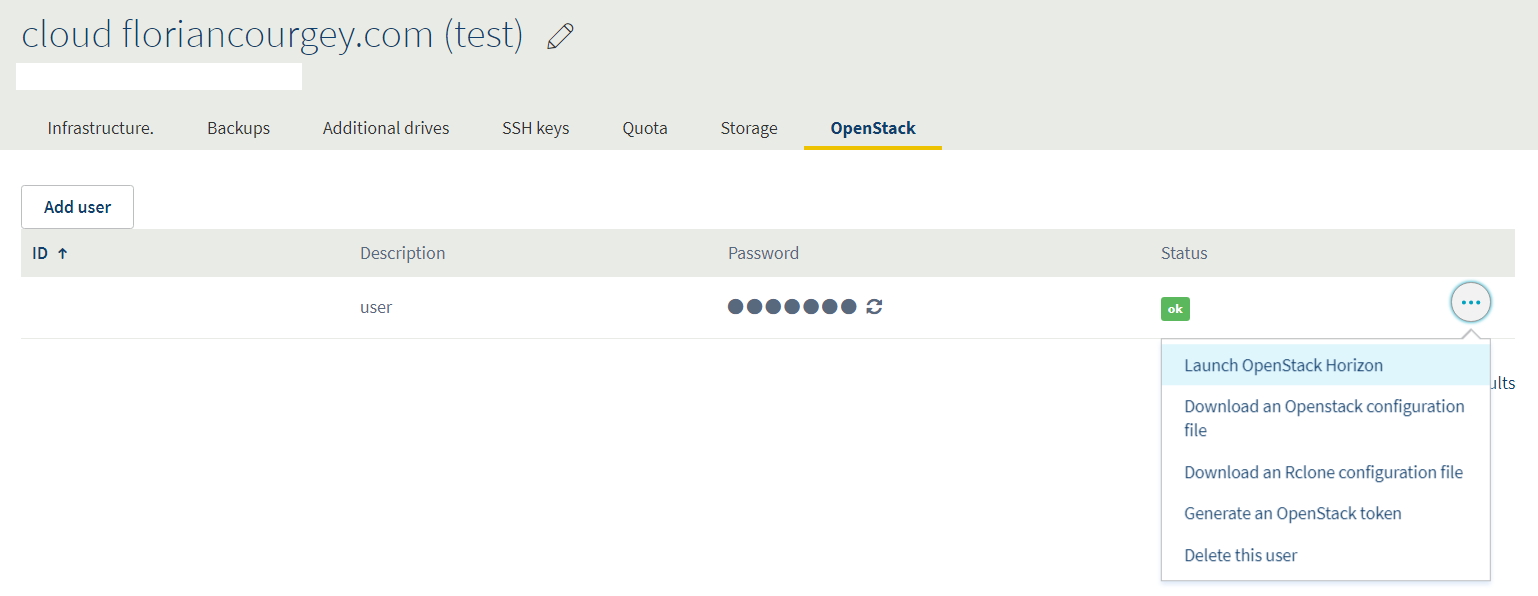Viewport: 1538px width, 596px height.
Task: Click the green ok status badge
Action: (1175, 309)
